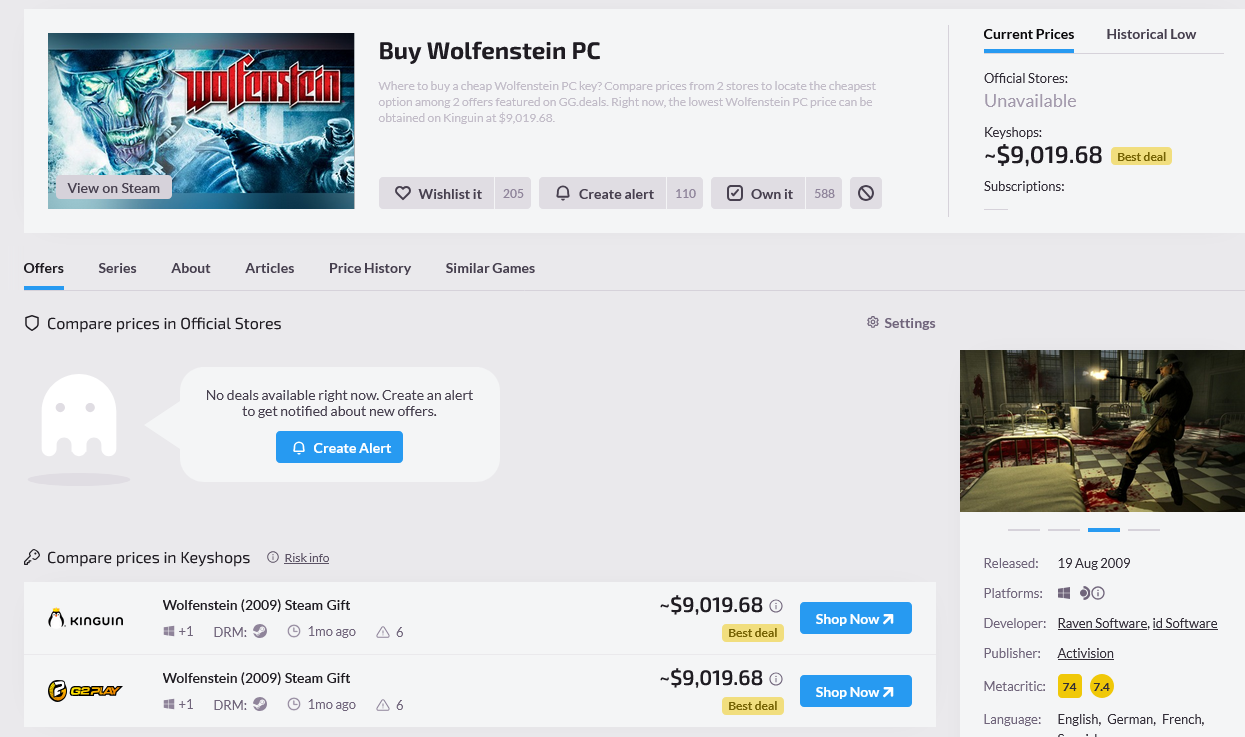Click the key icon by Keyshops heading

32,558
